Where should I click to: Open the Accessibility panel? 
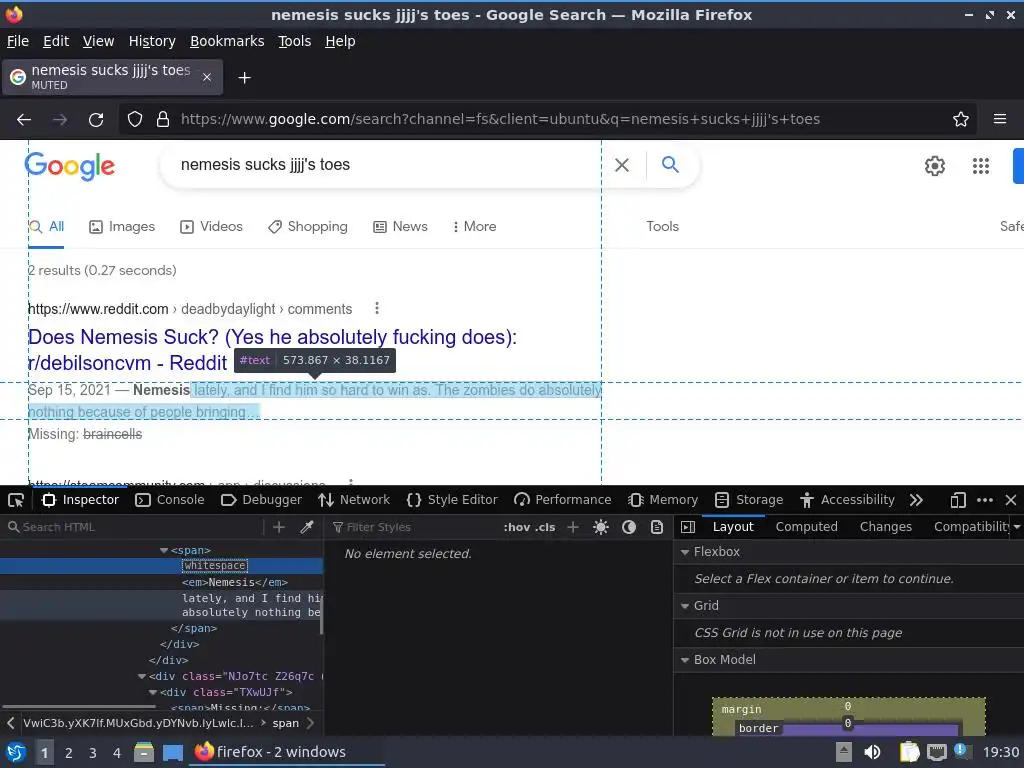point(847,500)
